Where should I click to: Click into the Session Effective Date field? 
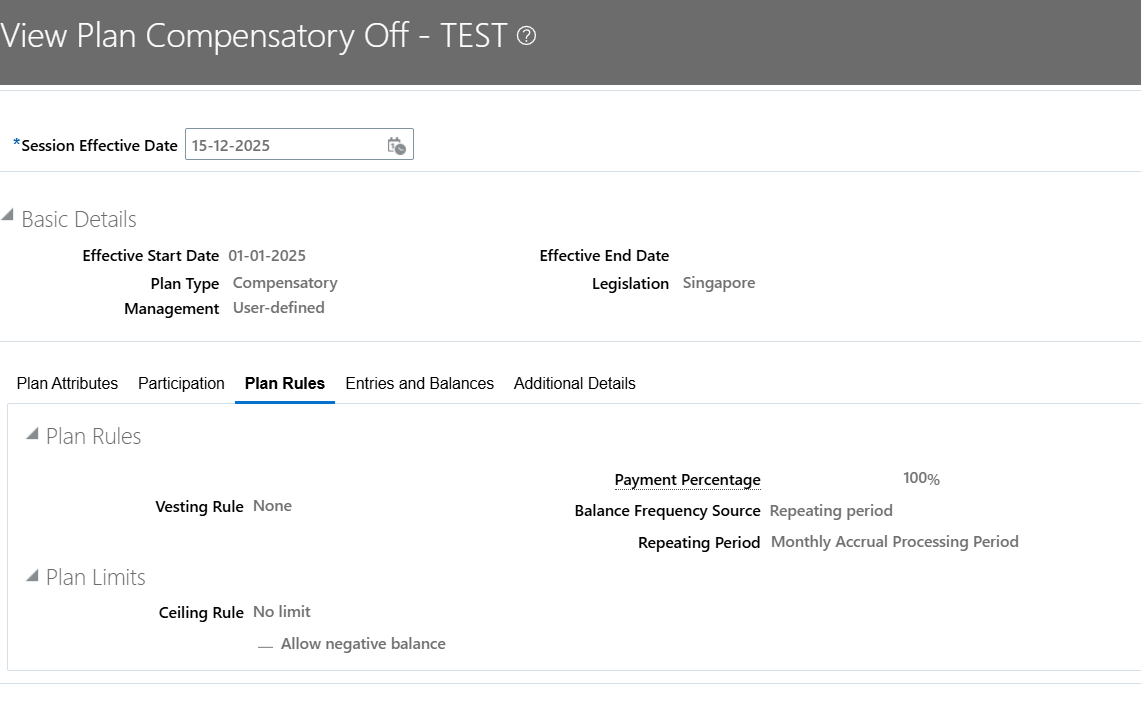285,145
